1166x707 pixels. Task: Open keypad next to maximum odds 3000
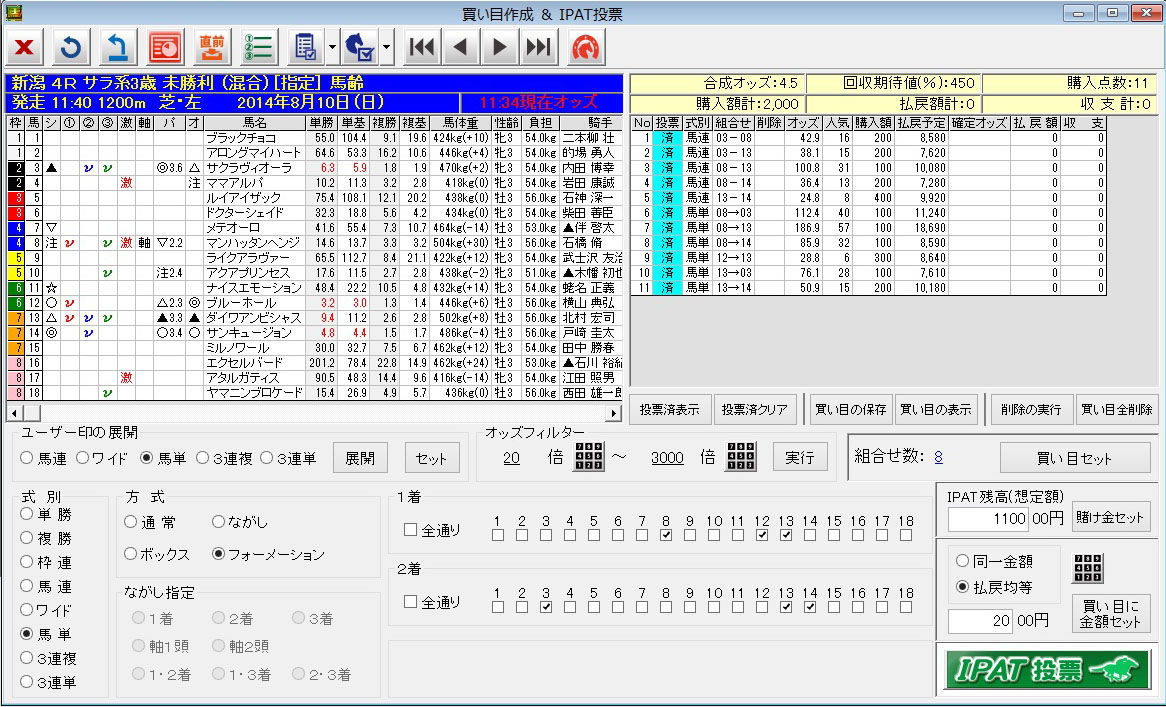[741, 456]
